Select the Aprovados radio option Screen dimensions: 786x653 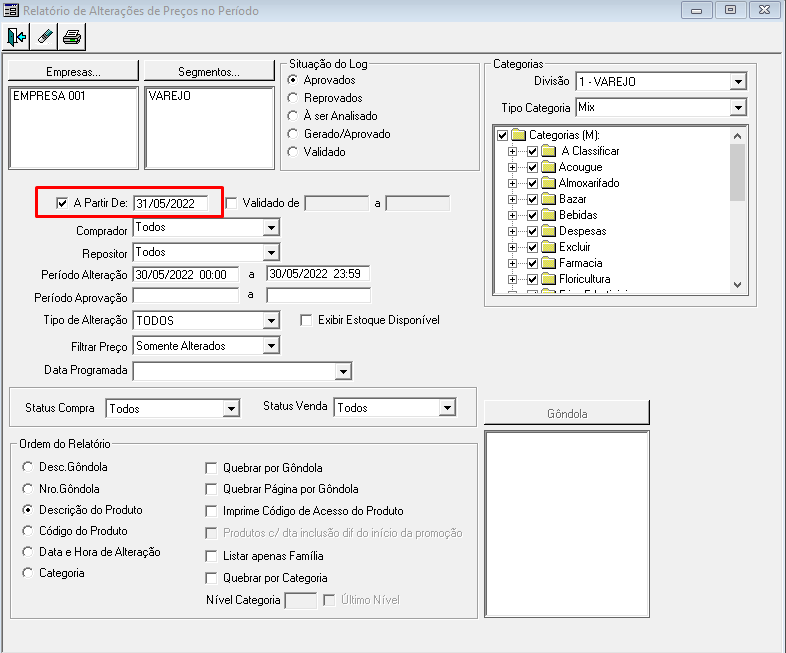pyautogui.click(x=293, y=80)
